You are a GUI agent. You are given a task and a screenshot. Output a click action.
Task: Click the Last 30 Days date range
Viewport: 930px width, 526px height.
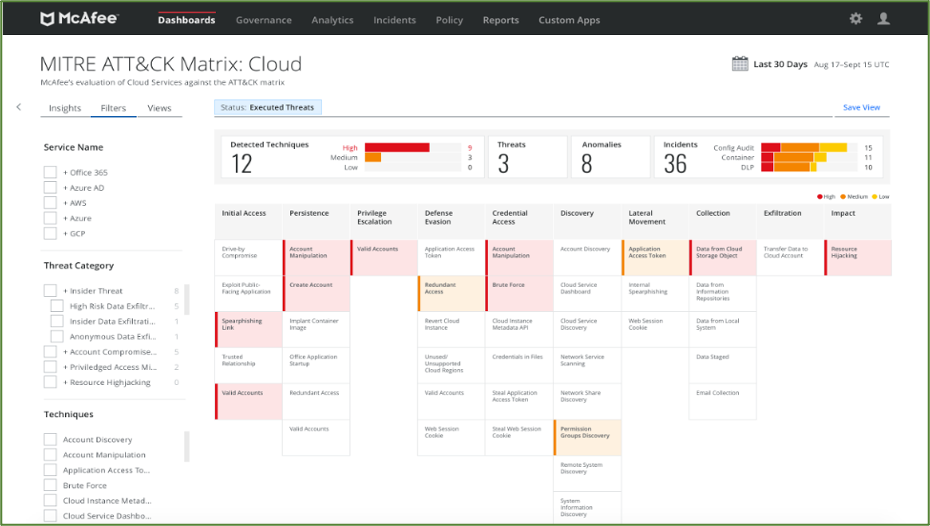[x=780, y=64]
